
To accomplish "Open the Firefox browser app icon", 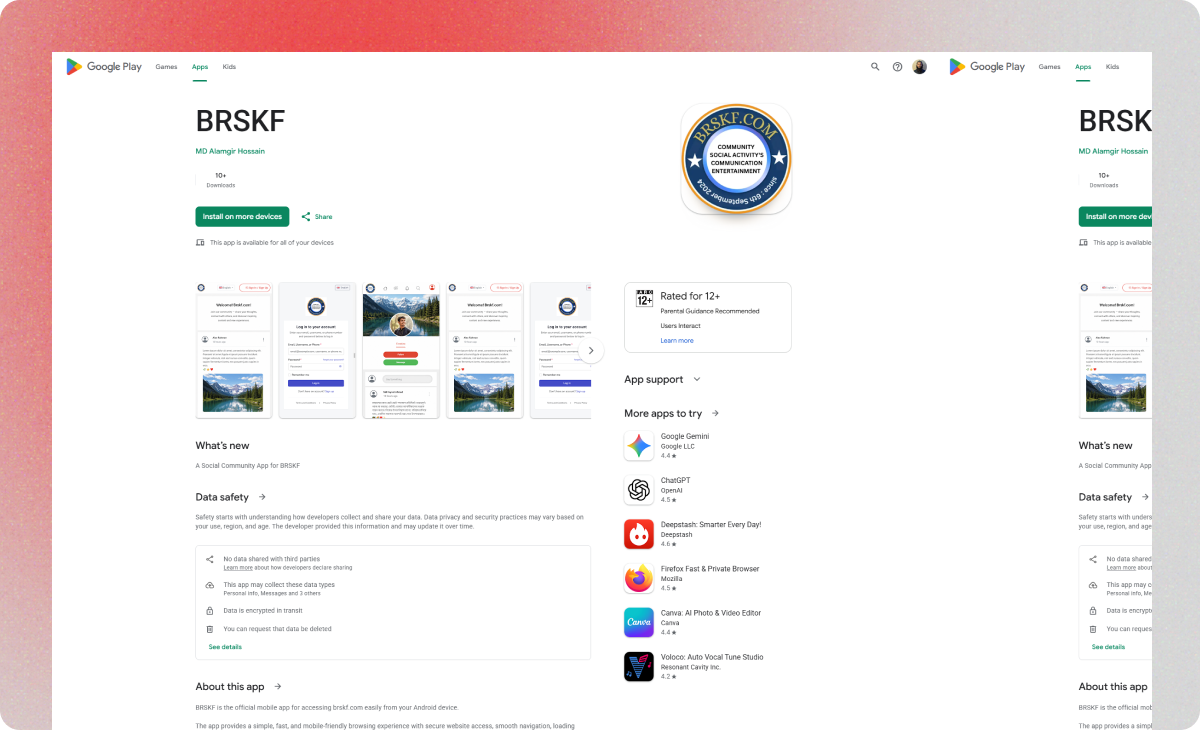I will [639, 578].
